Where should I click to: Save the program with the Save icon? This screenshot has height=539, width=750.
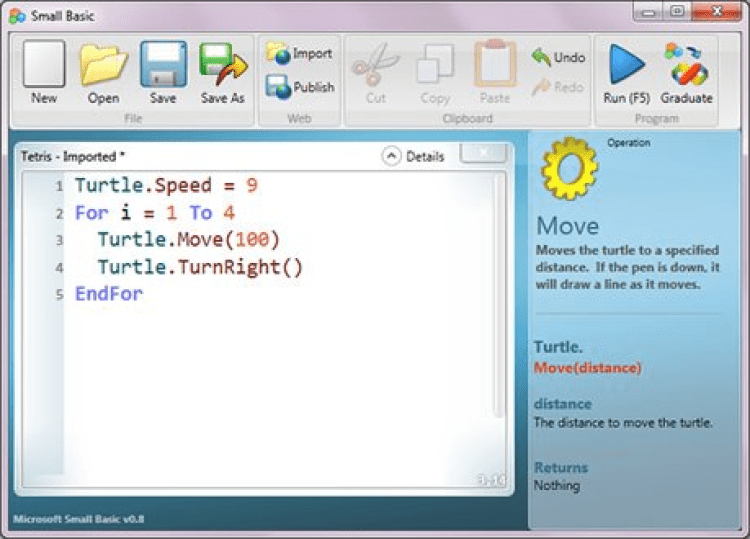(163, 73)
